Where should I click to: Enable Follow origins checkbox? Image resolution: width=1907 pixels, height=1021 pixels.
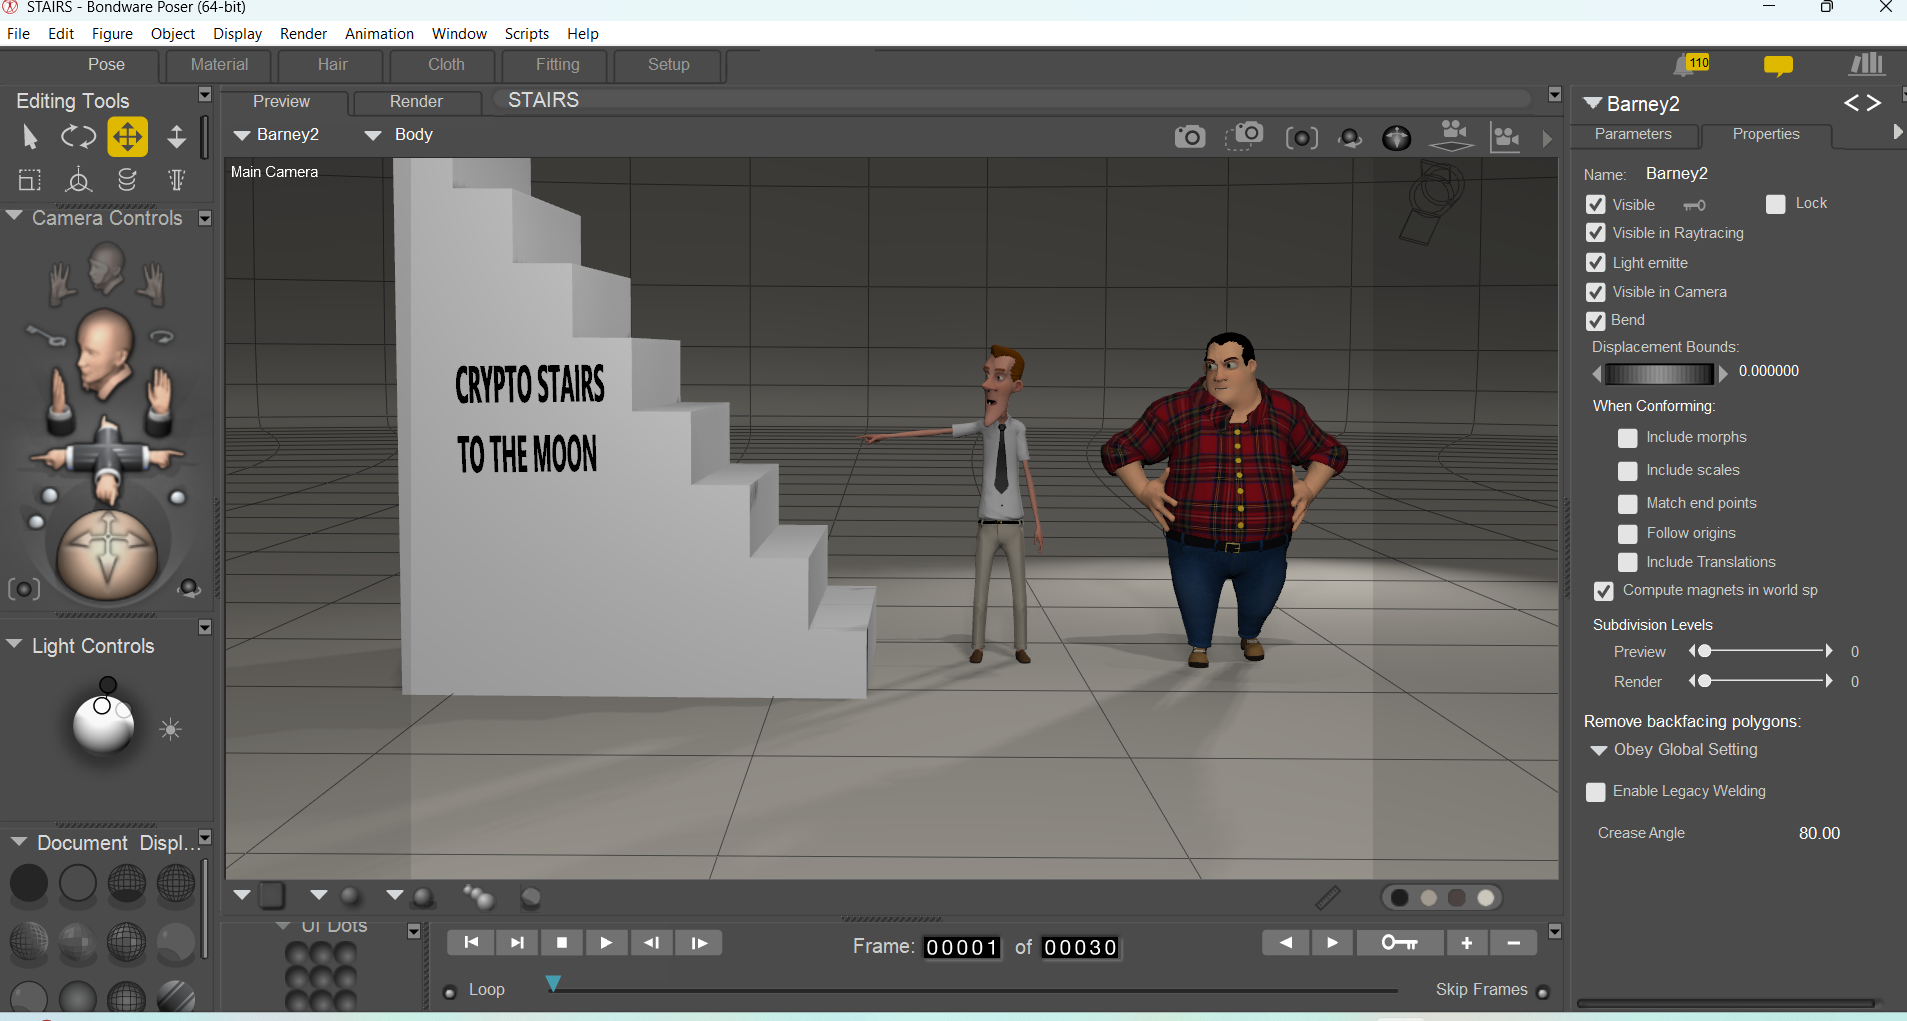tap(1628, 534)
